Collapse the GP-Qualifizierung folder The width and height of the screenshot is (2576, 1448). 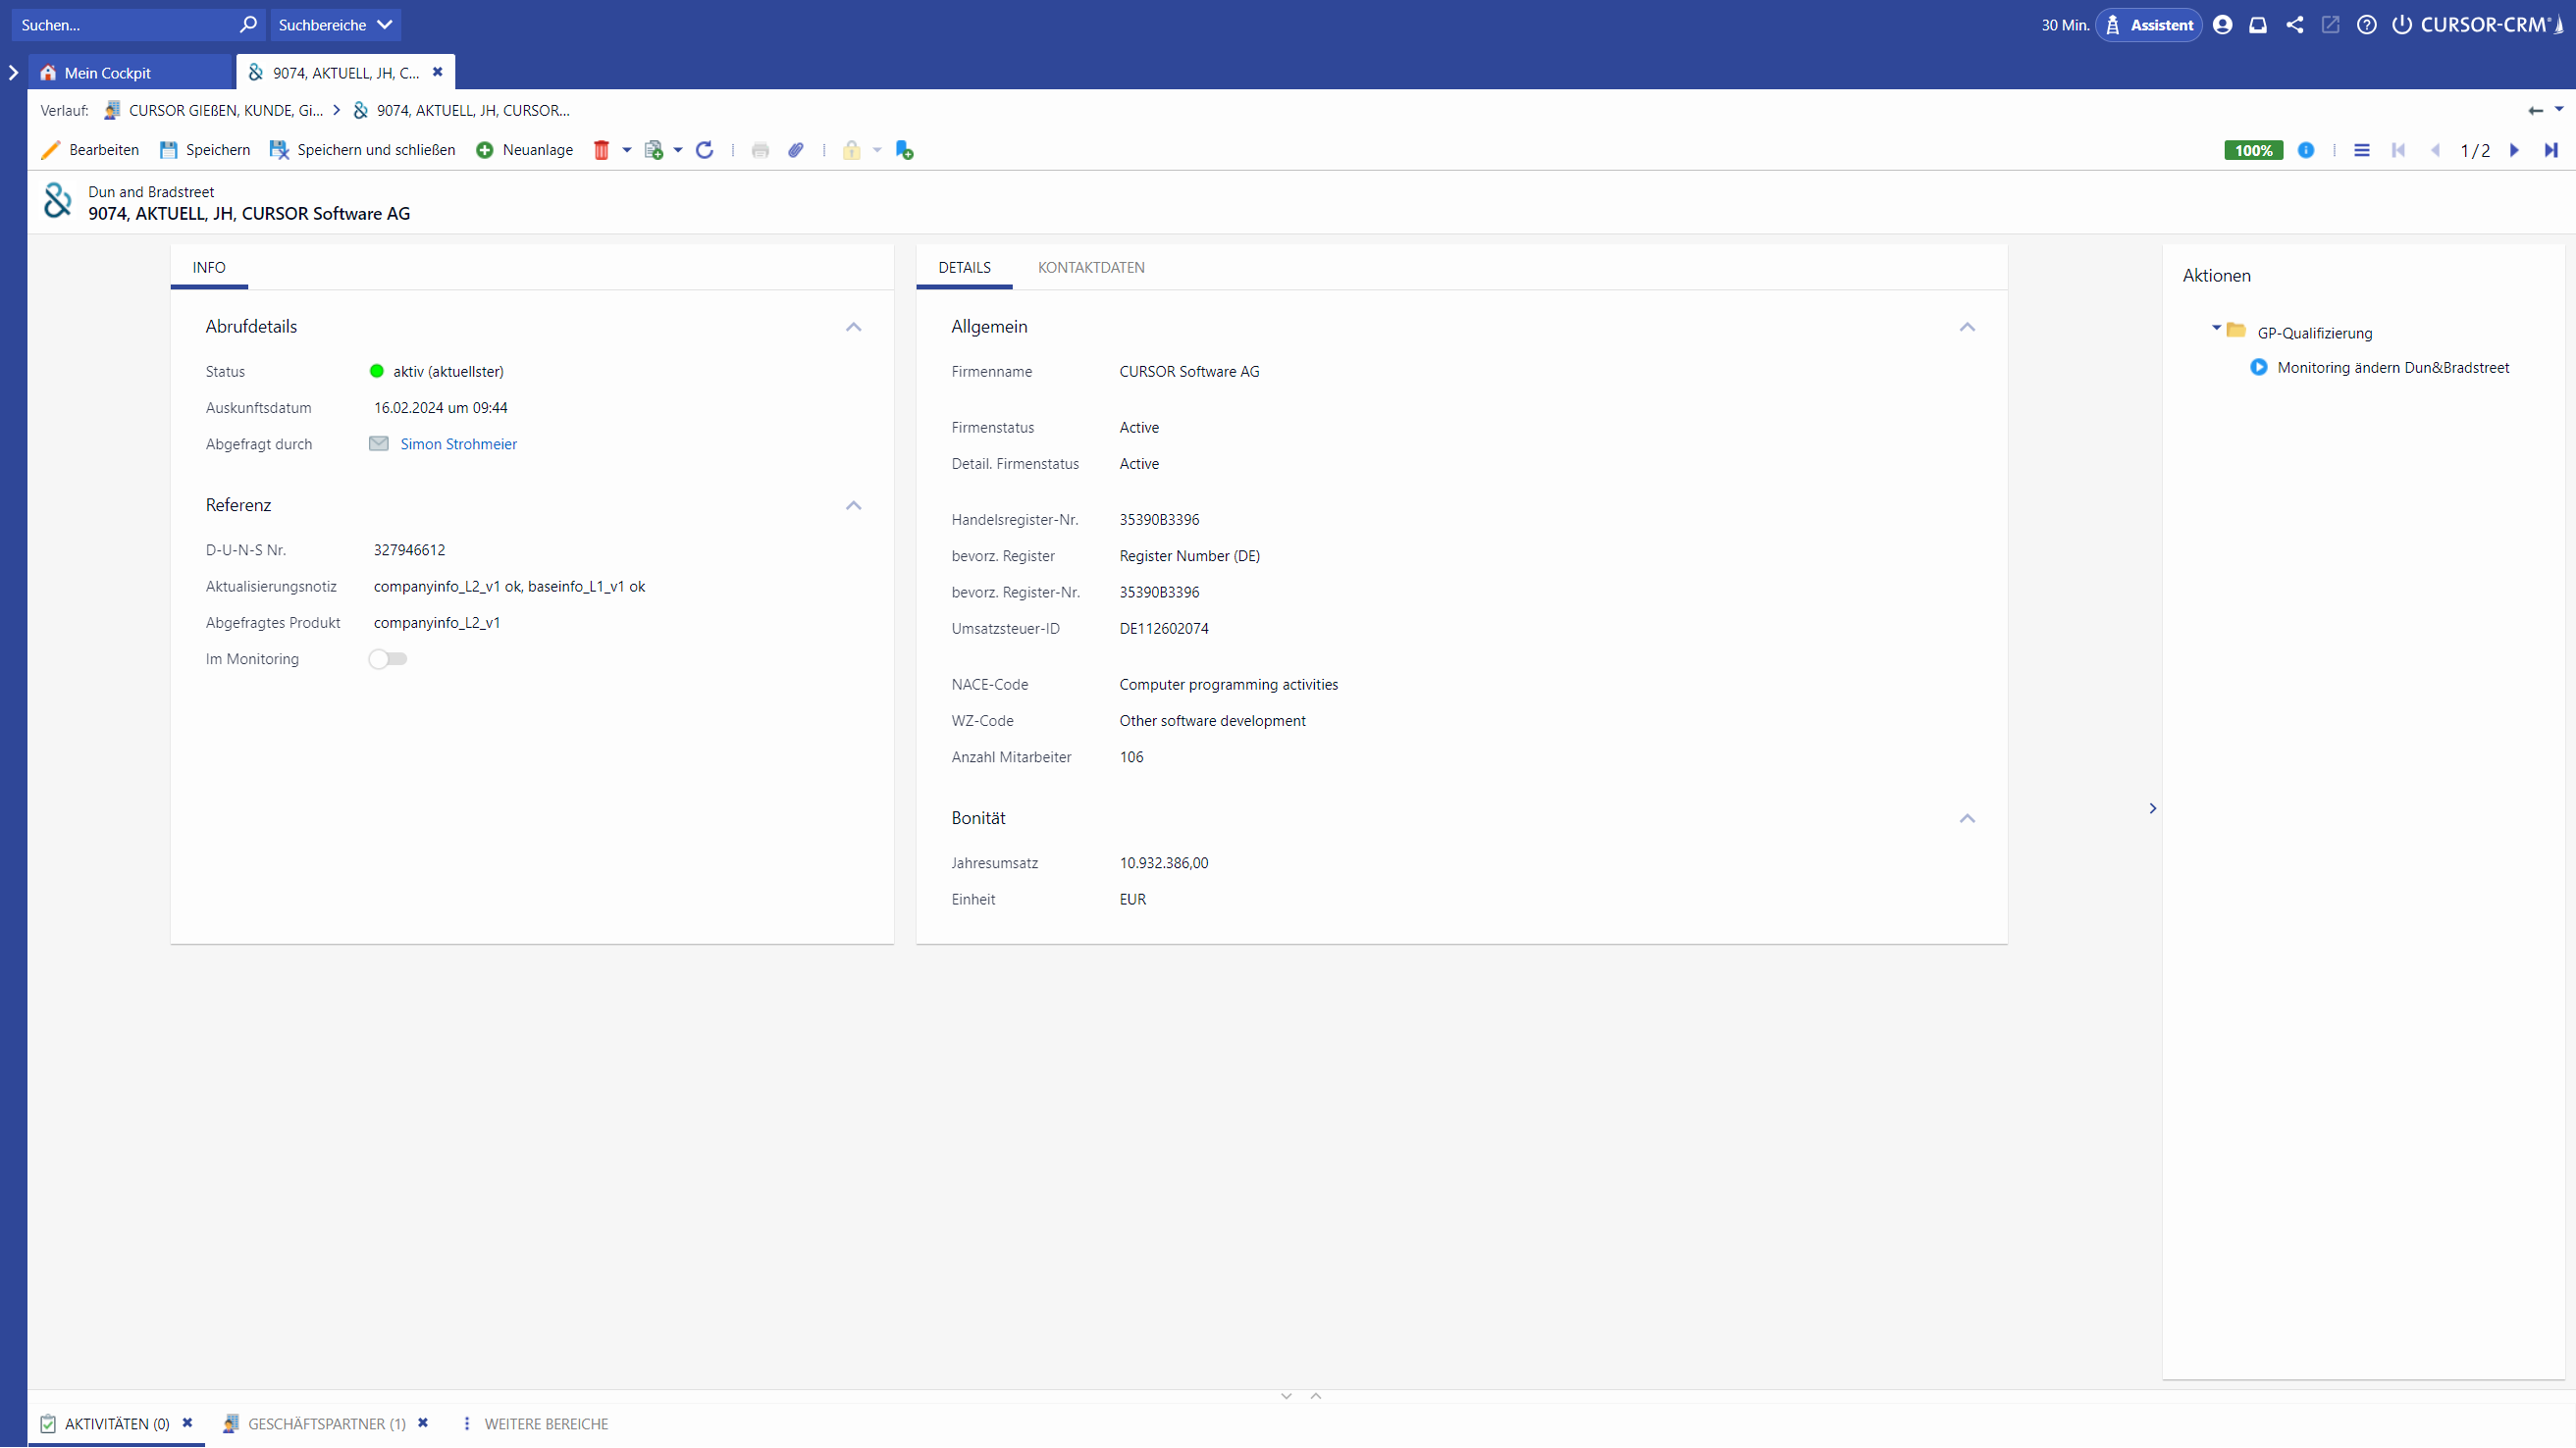[x=2216, y=328]
